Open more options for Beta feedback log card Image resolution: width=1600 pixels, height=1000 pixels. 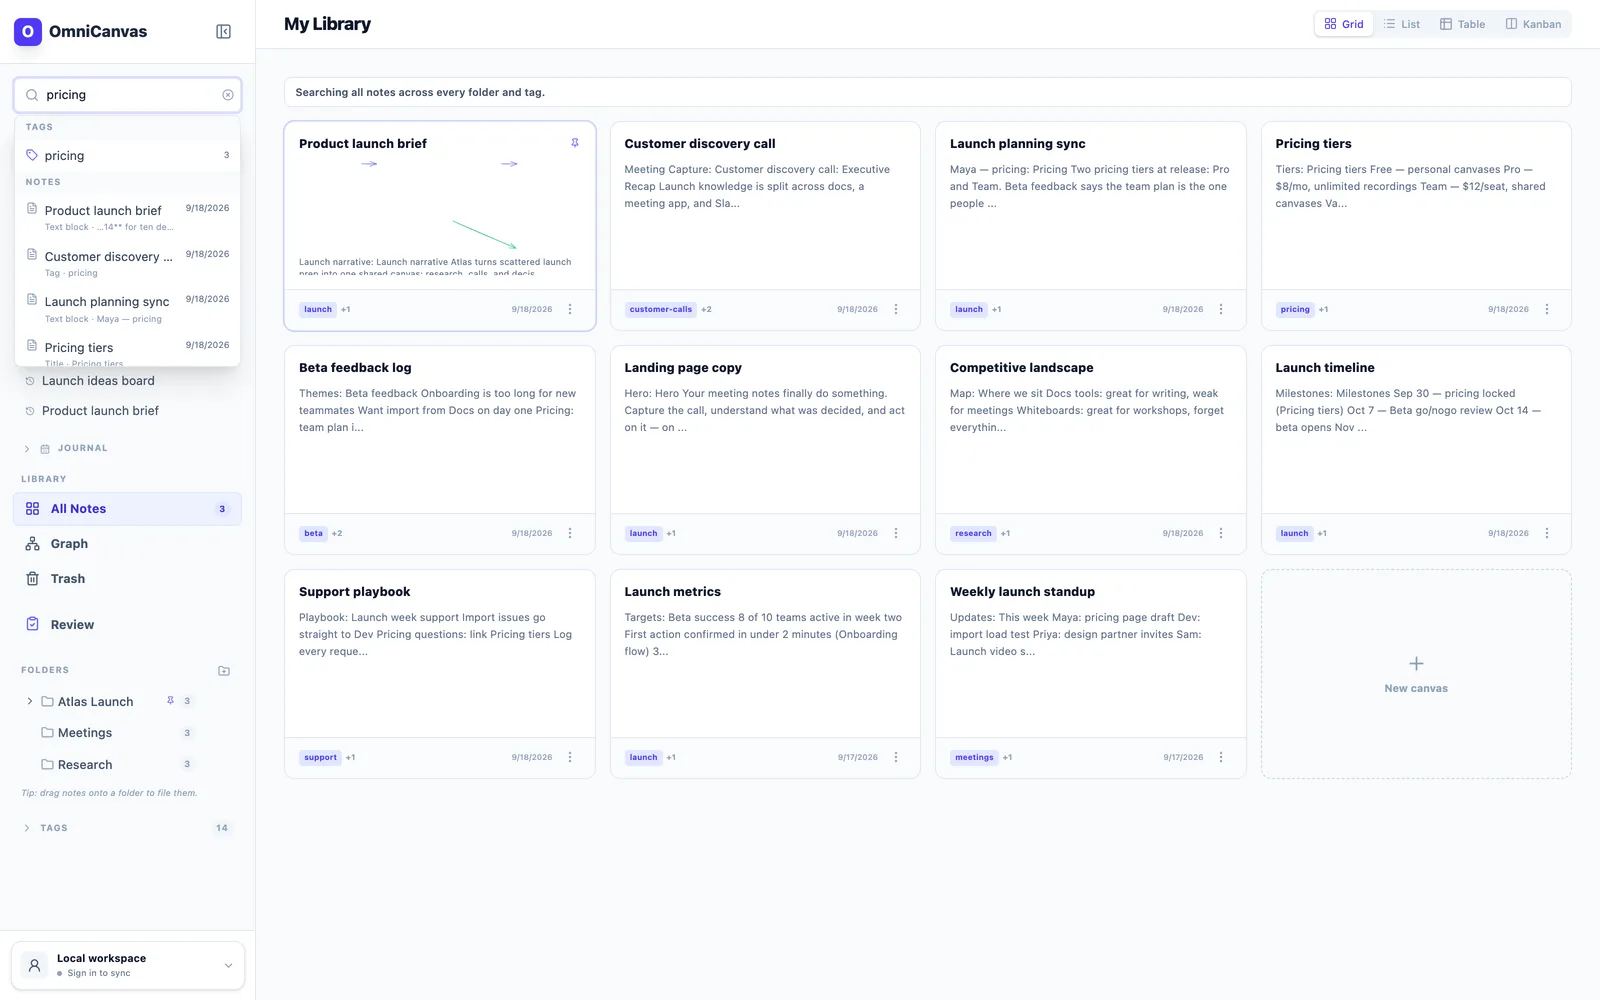[x=570, y=533]
